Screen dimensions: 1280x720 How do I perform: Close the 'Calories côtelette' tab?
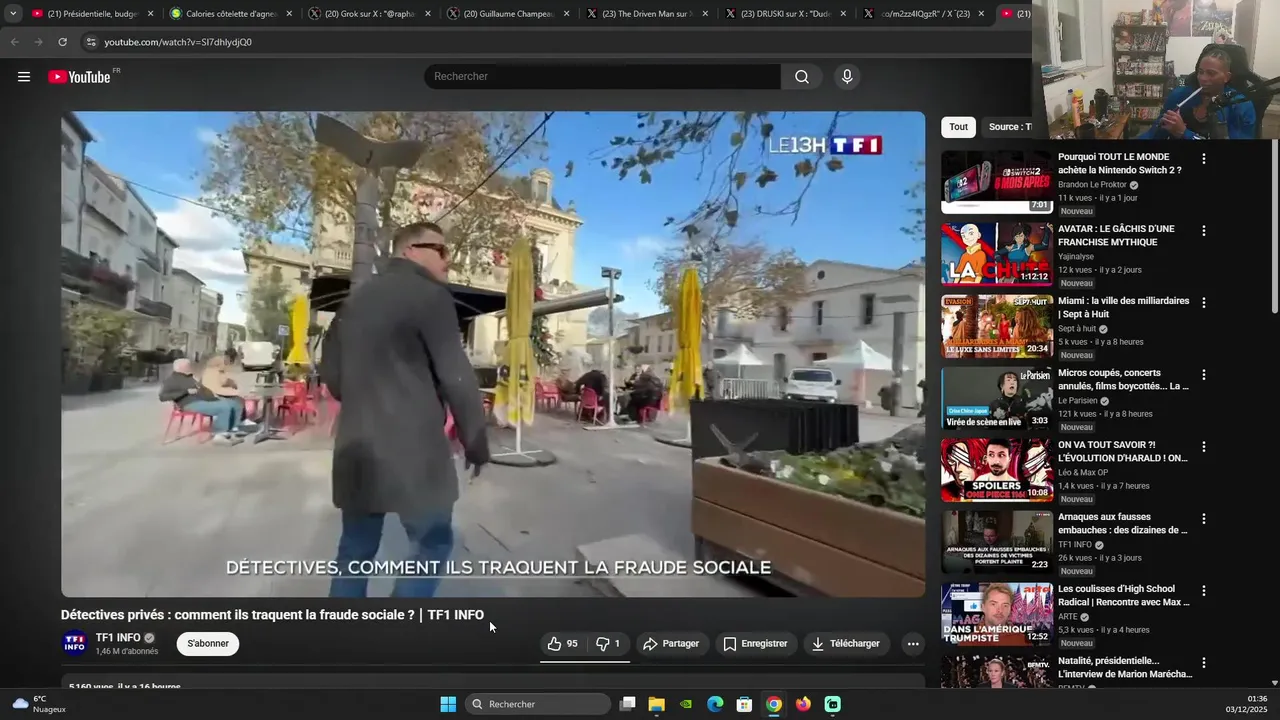click(289, 14)
